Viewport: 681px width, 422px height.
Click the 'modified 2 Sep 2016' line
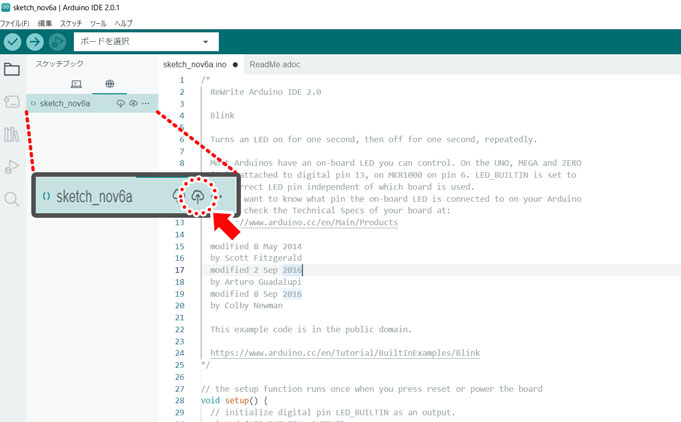(x=256, y=270)
